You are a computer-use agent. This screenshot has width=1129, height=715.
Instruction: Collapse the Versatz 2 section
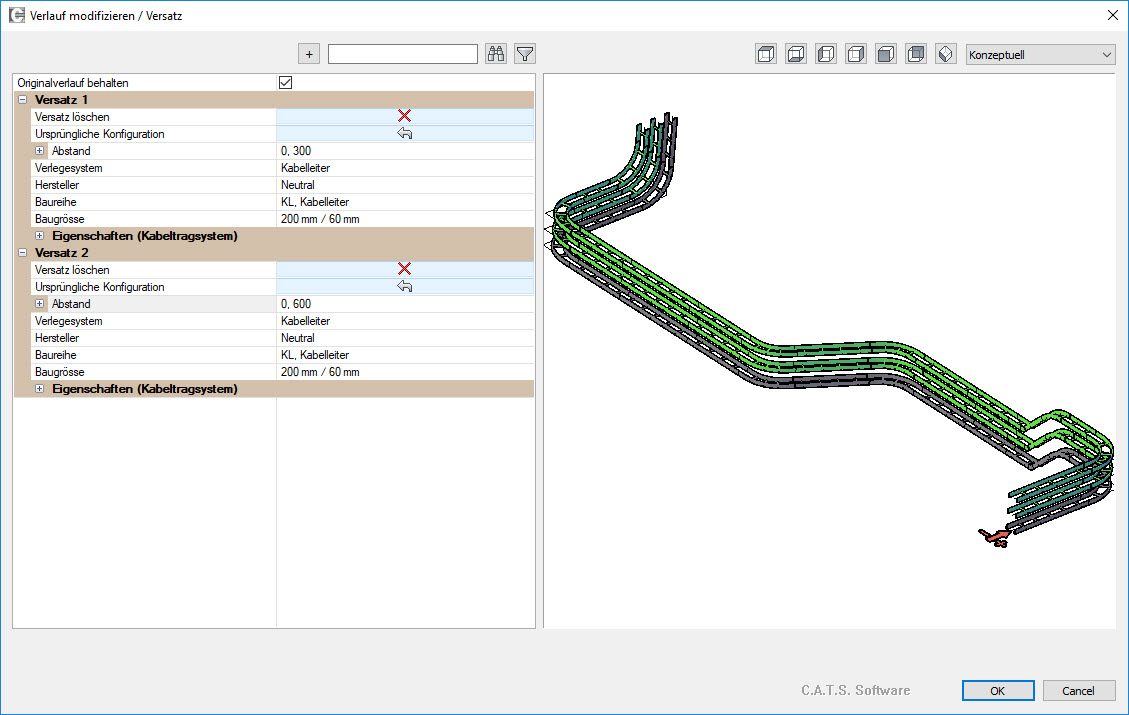(x=23, y=253)
